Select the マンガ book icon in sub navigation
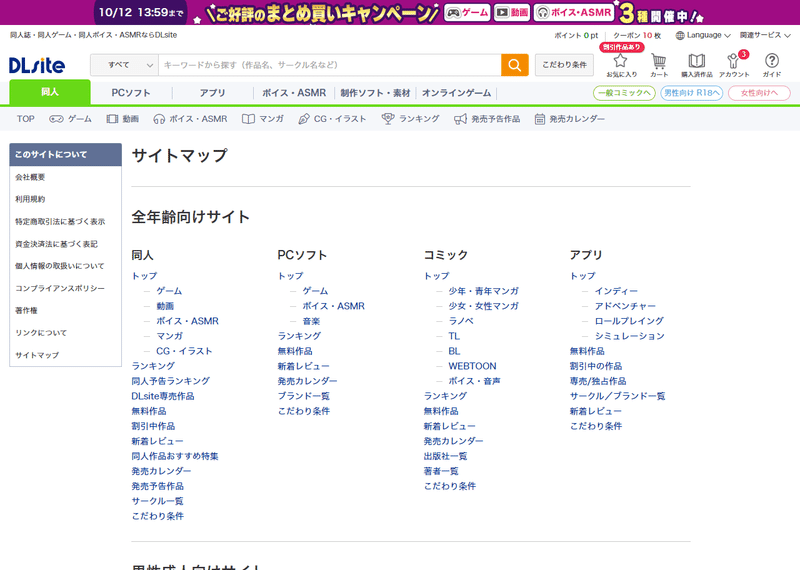The height and width of the screenshot is (570, 800). click(x=248, y=119)
